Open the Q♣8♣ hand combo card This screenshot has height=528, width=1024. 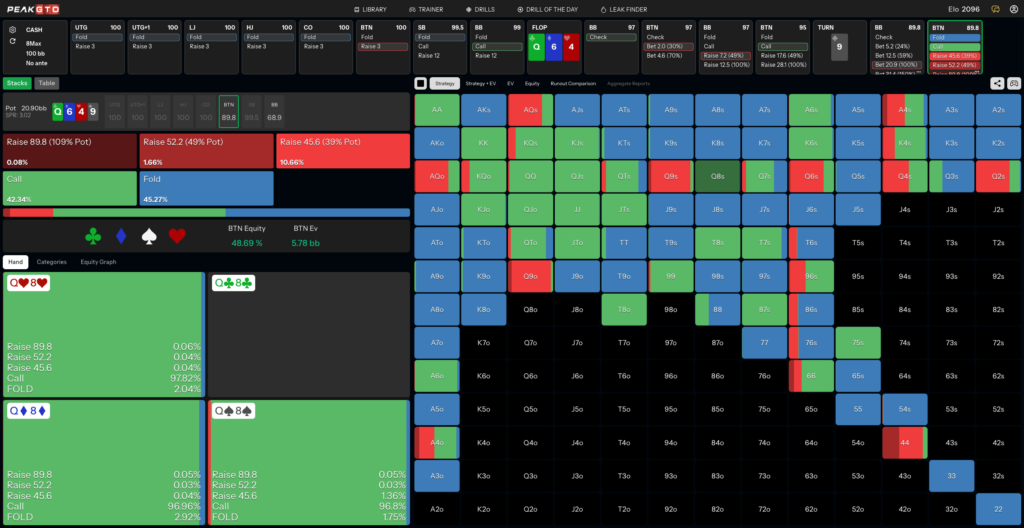click(x=309, y=335)
